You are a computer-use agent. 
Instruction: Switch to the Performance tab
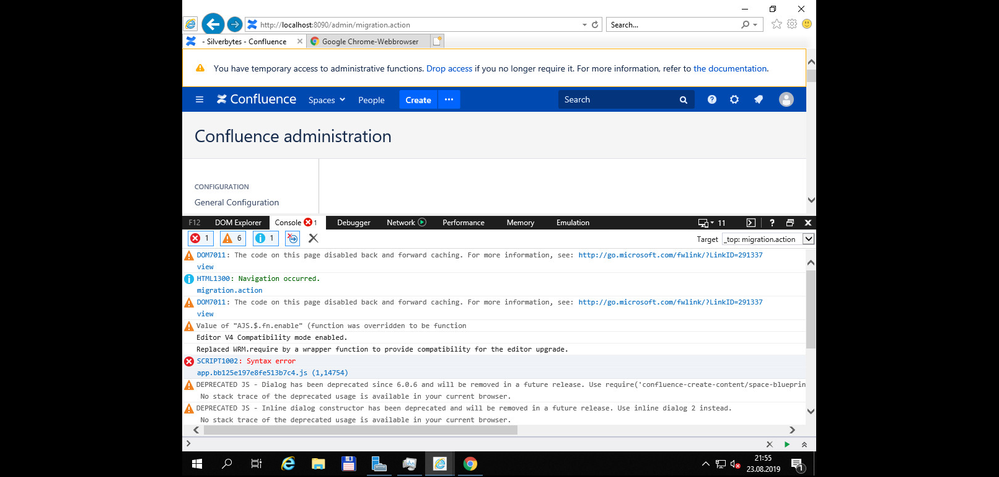click(463, 223)
